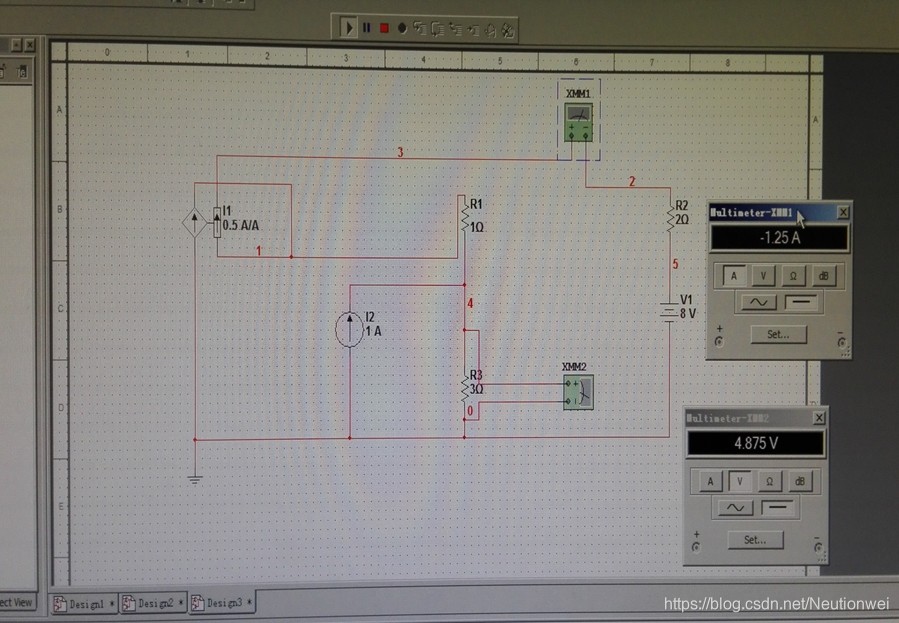
Task: Click the 2Ω value label of R2
Action: [682, 220]
